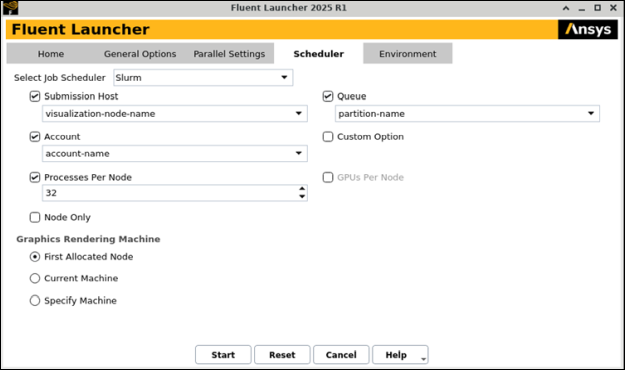Screen dimensions: 625x370
Task: Uncheck the Queue checkbox
Action: click(x=328, y=96)
